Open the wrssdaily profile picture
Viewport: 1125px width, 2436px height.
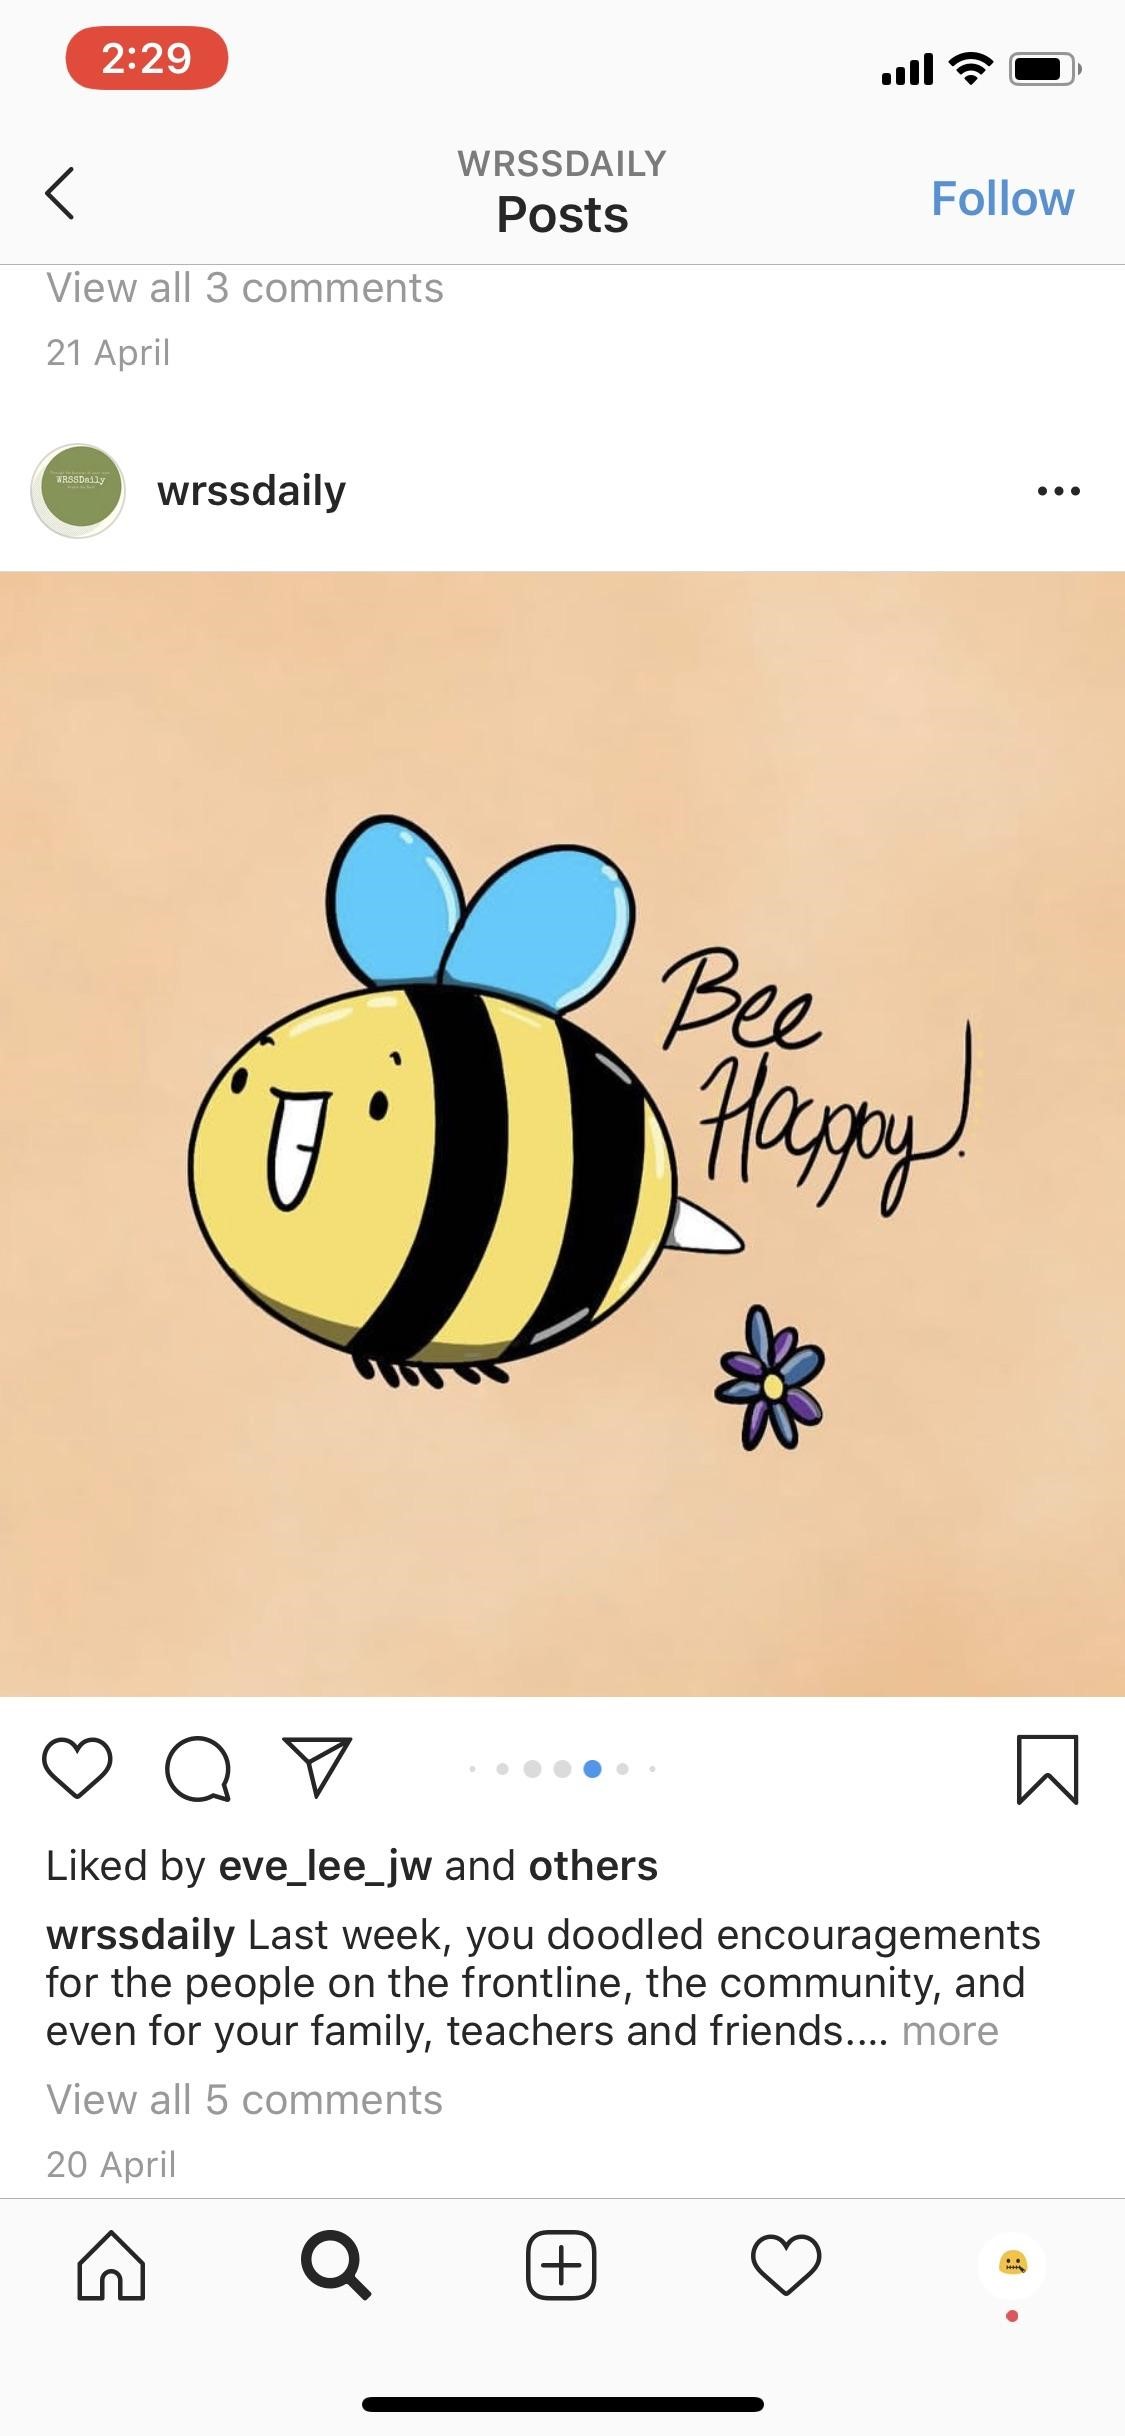point(78,491)
